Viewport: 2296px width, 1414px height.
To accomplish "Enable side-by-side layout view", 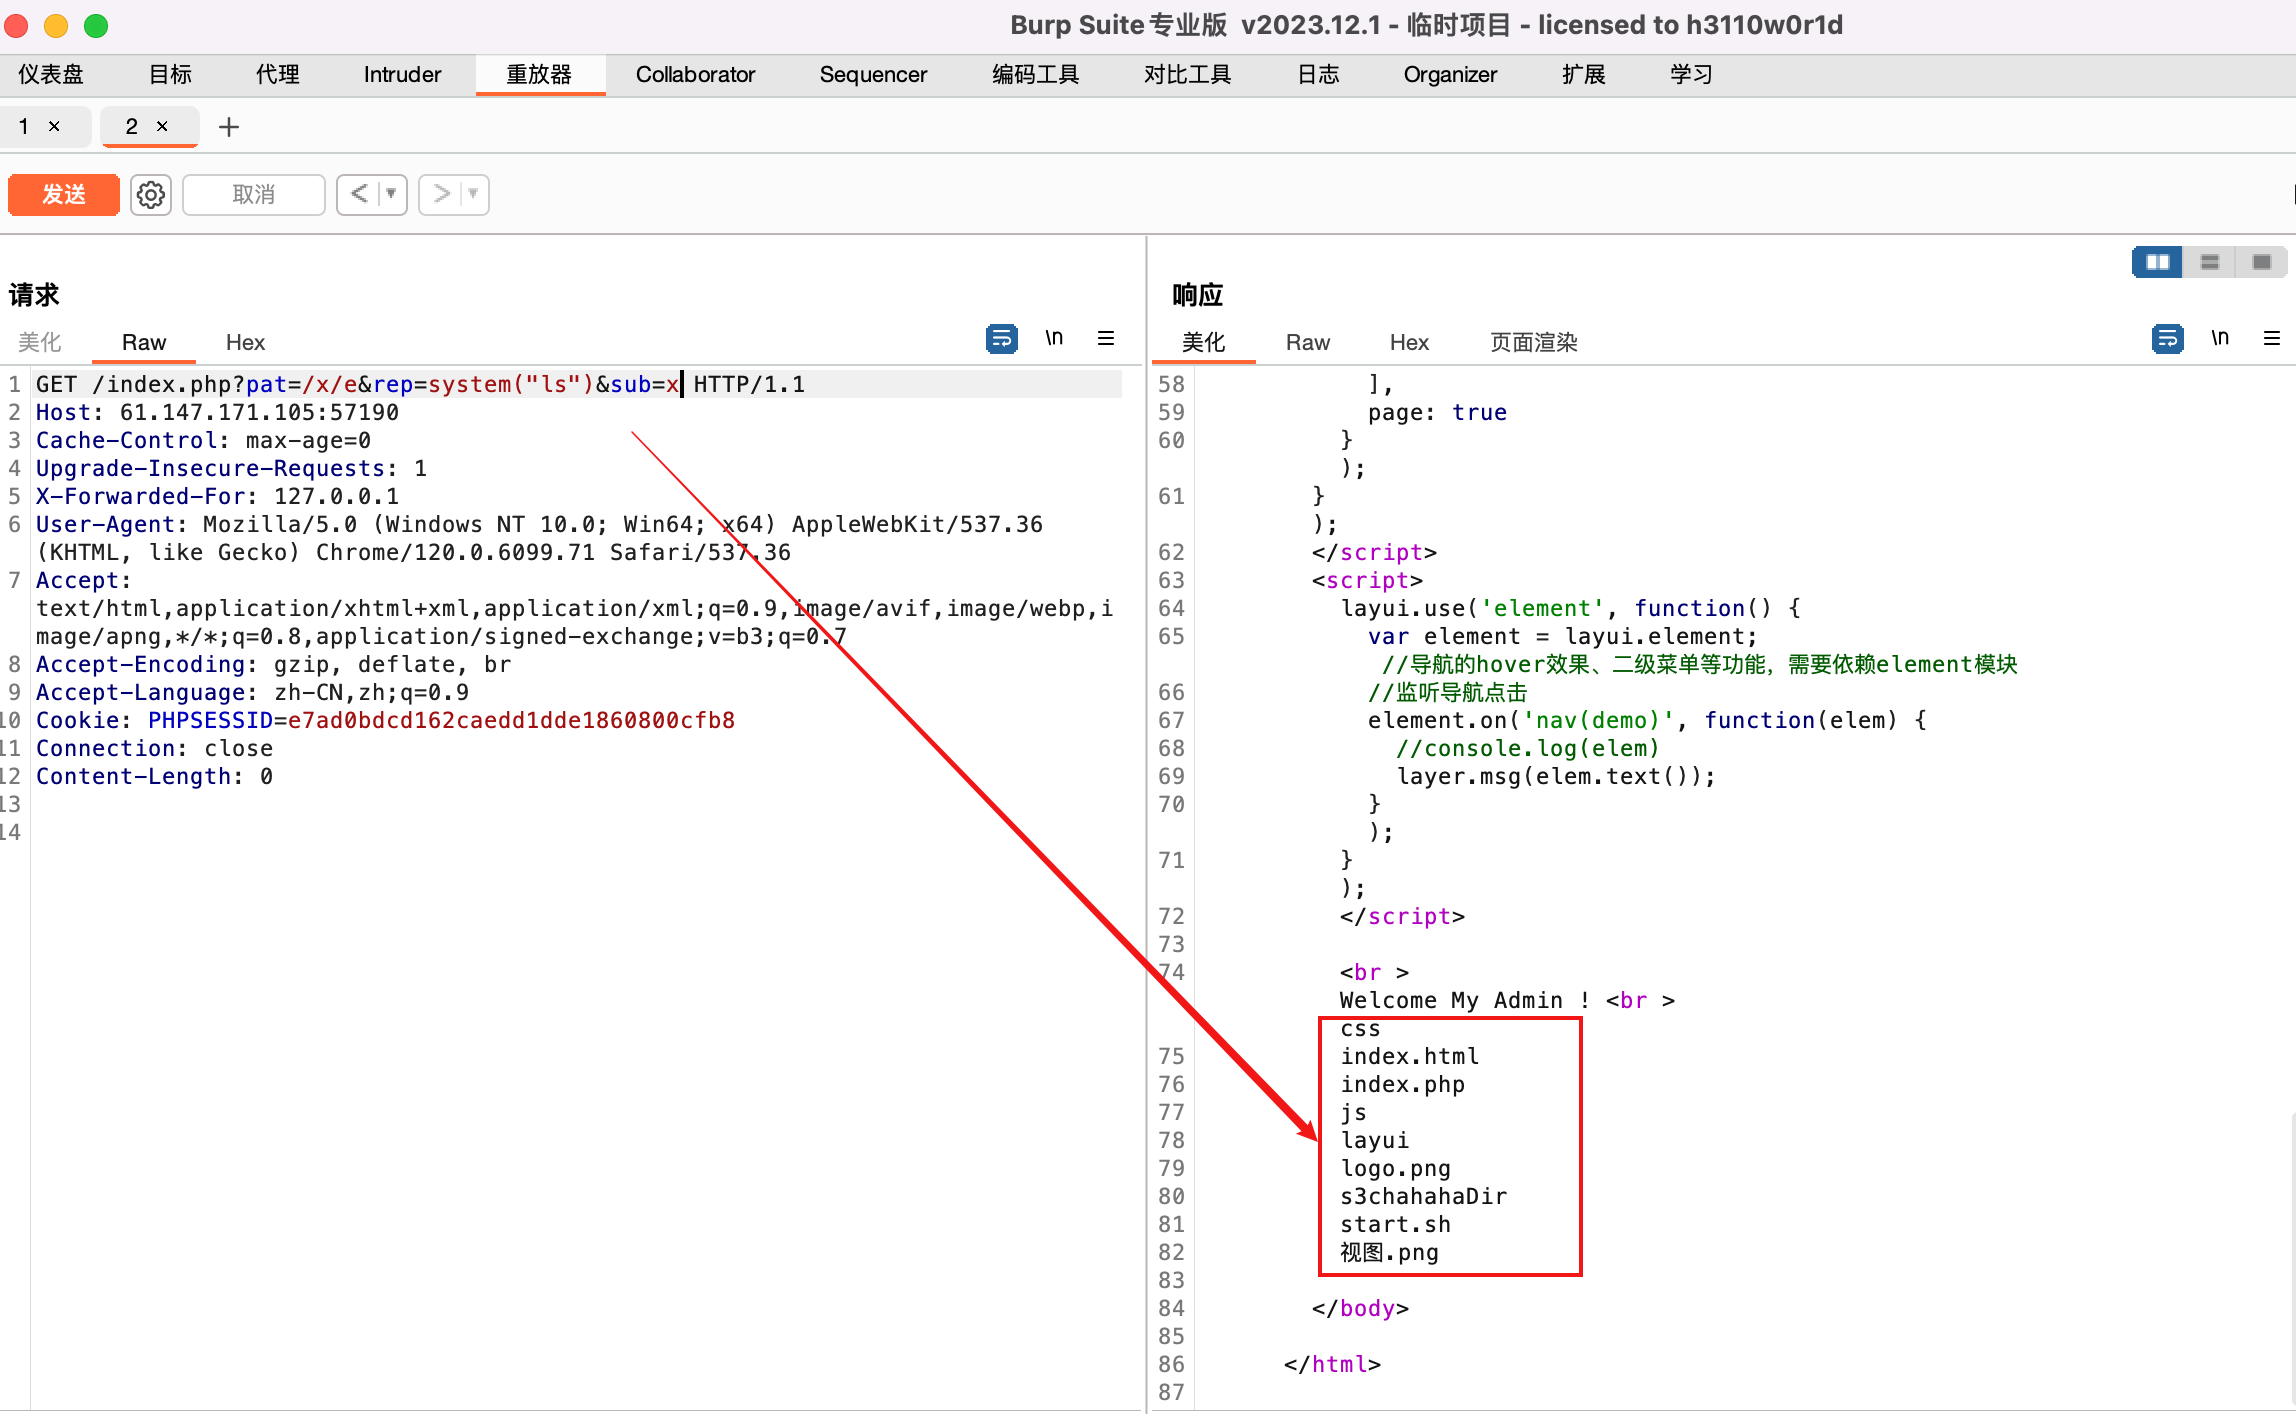I will [2157, 261].
